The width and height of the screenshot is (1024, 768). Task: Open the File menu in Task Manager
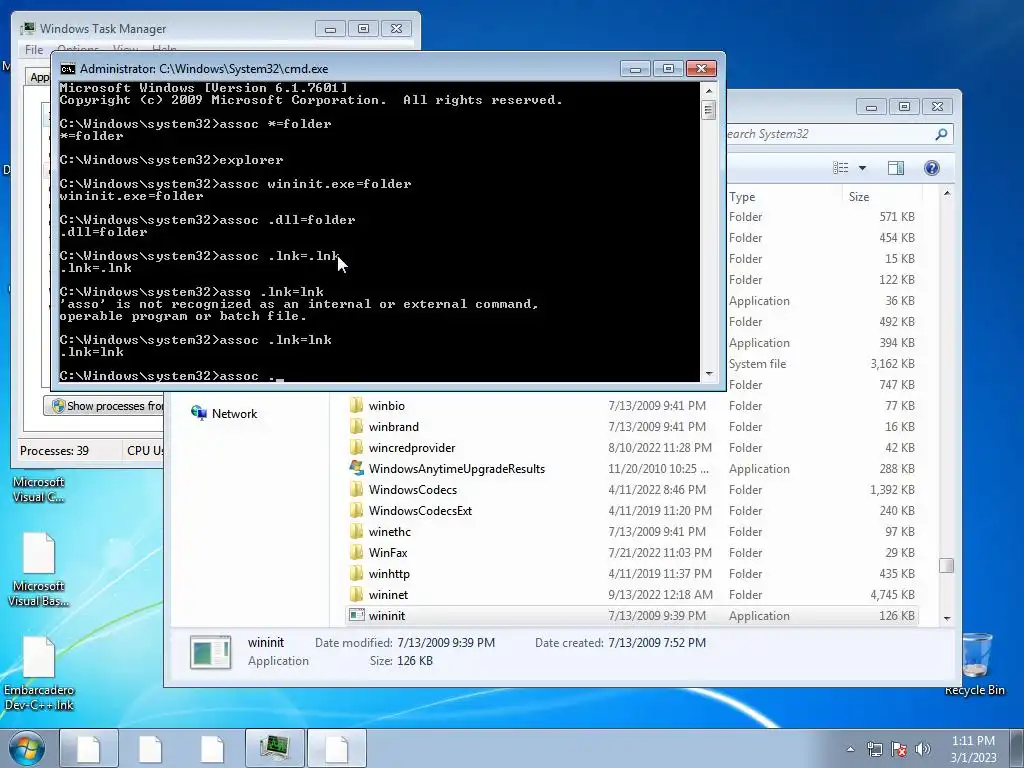click(34, 50)
